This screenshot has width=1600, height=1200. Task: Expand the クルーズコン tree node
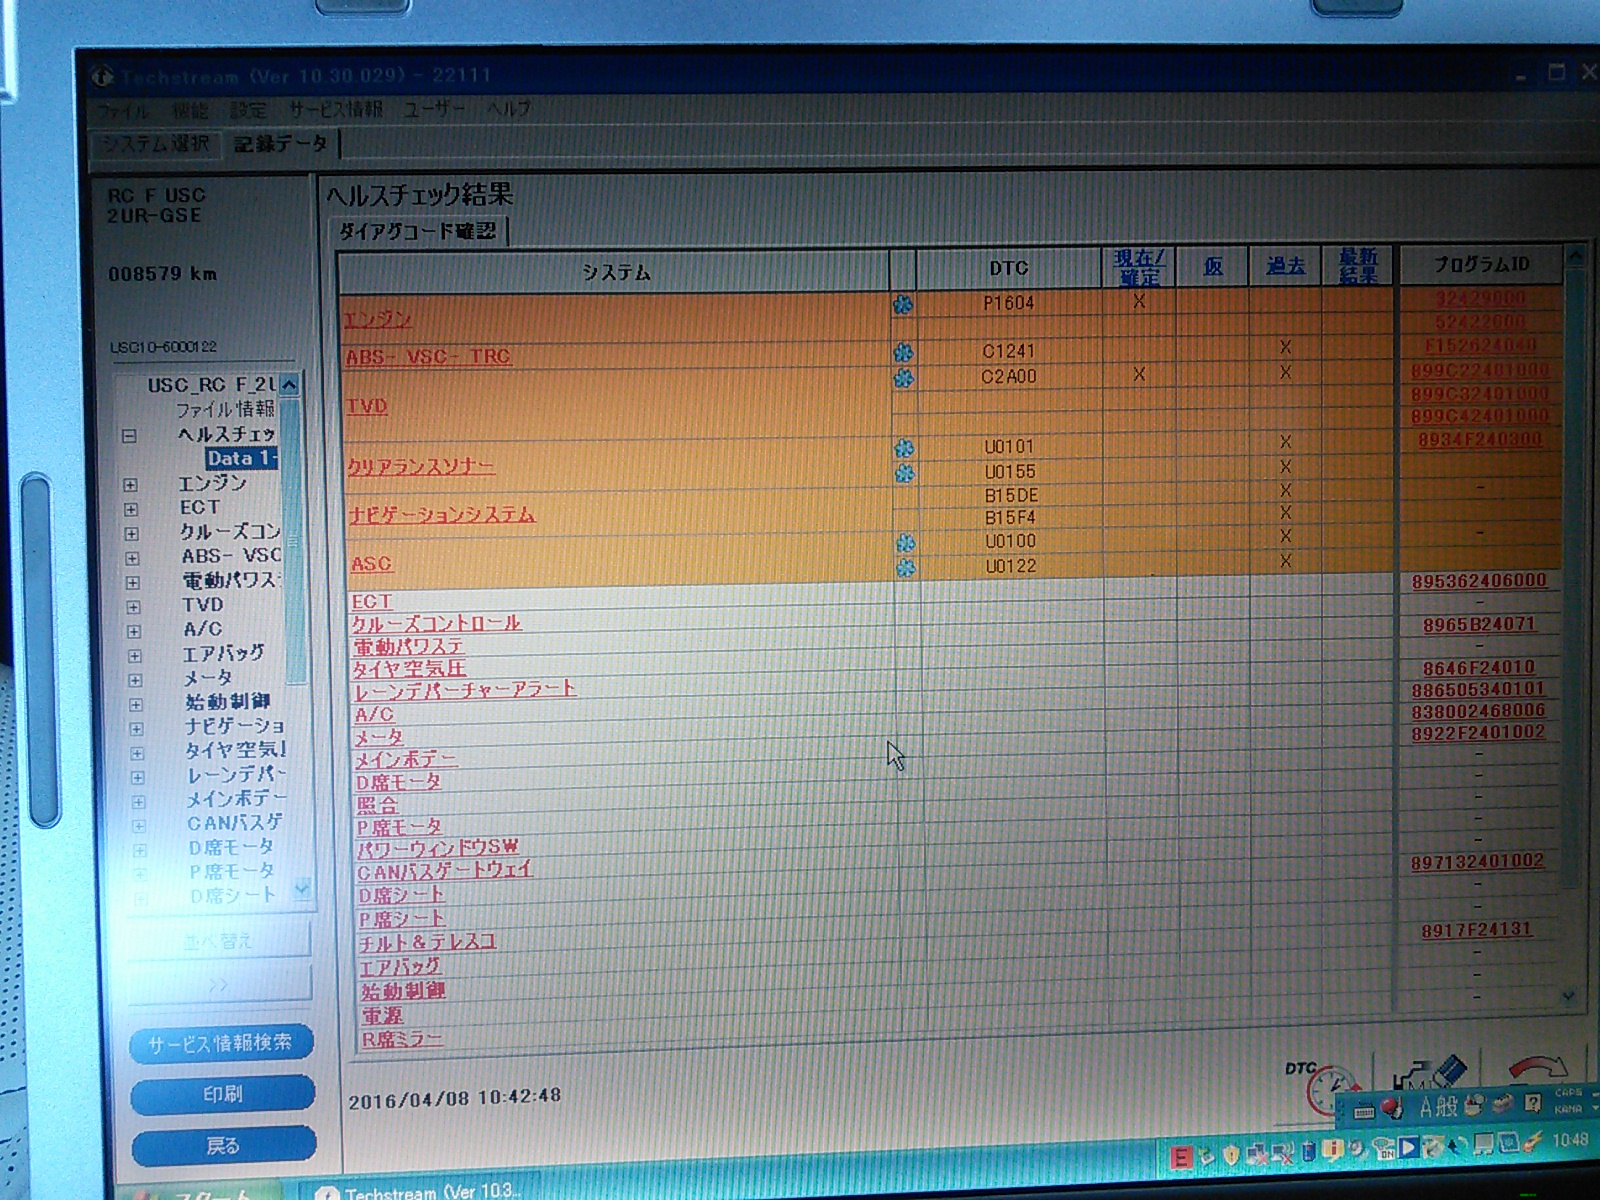pos(131,534)
